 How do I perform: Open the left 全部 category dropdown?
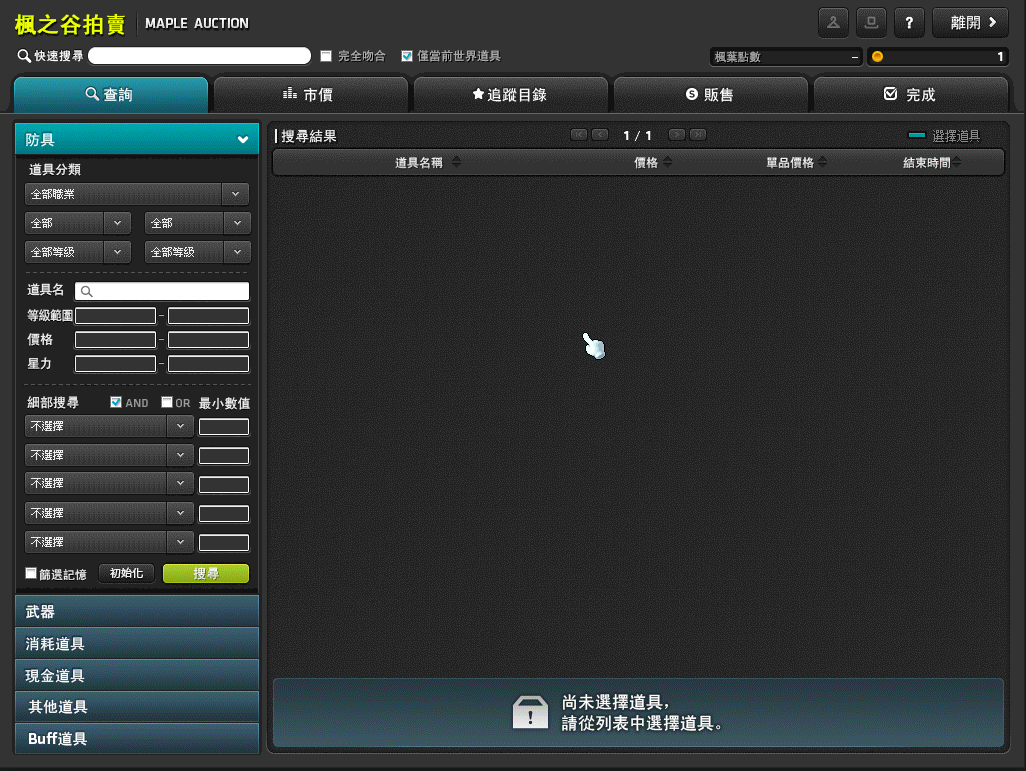point(78,223)
